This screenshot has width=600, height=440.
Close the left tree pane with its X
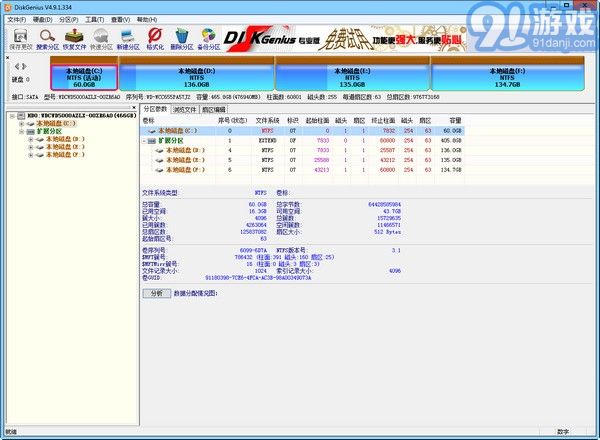point(134,108)
